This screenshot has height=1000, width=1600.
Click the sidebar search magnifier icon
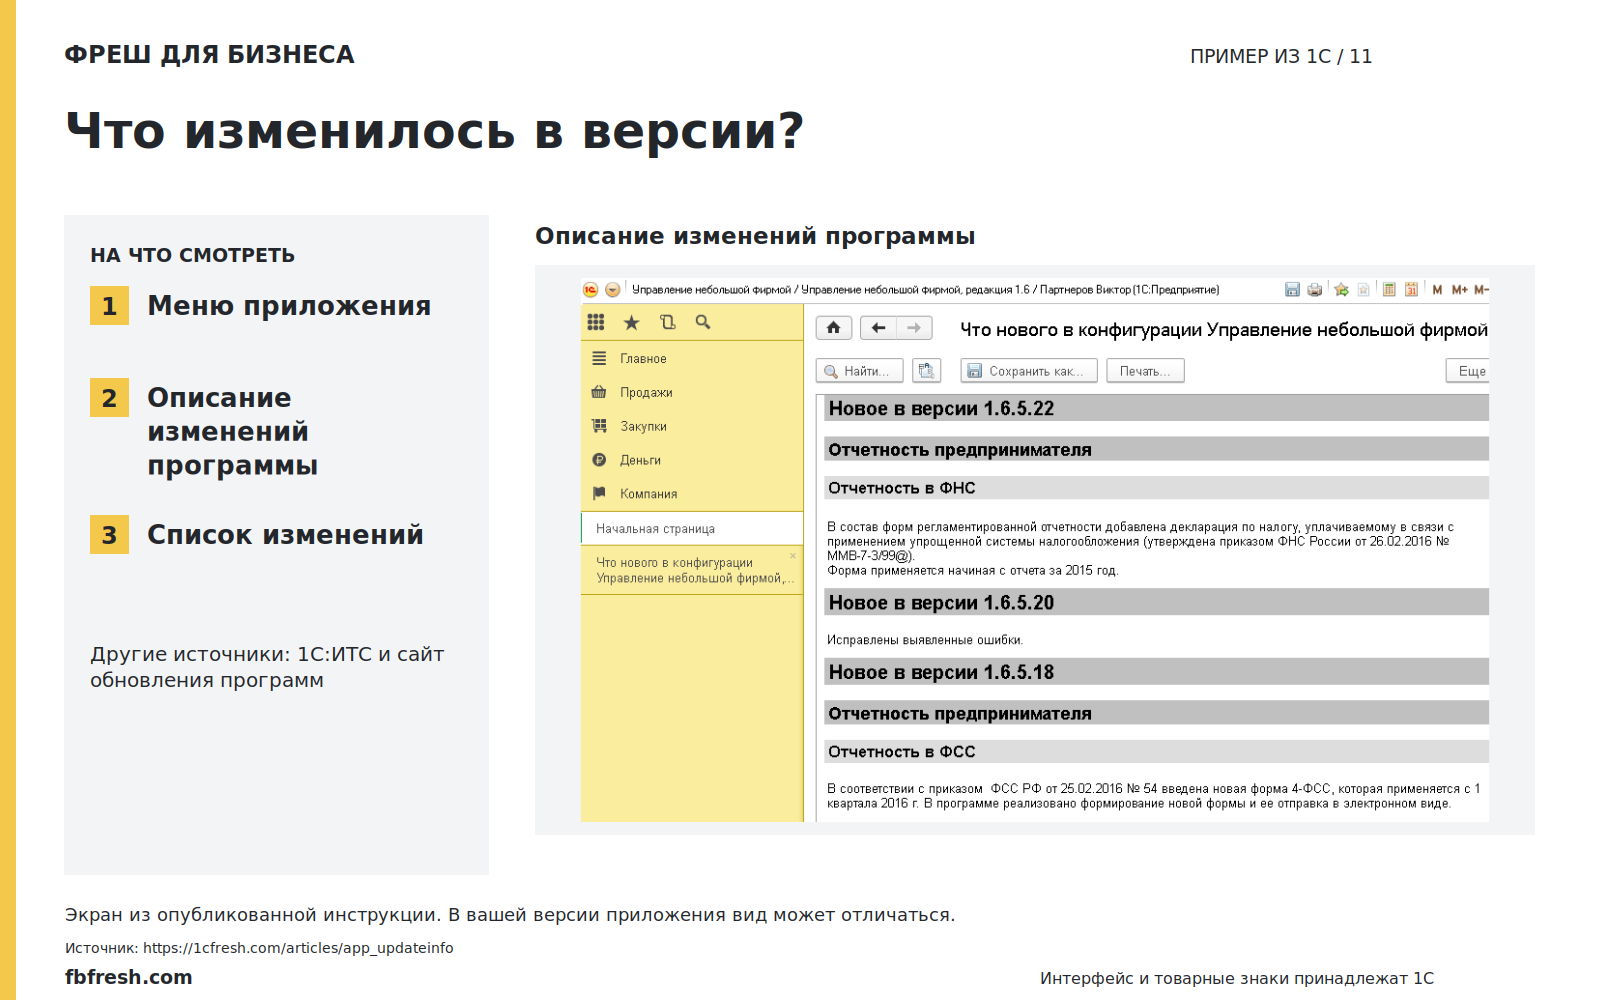[703, 322]
